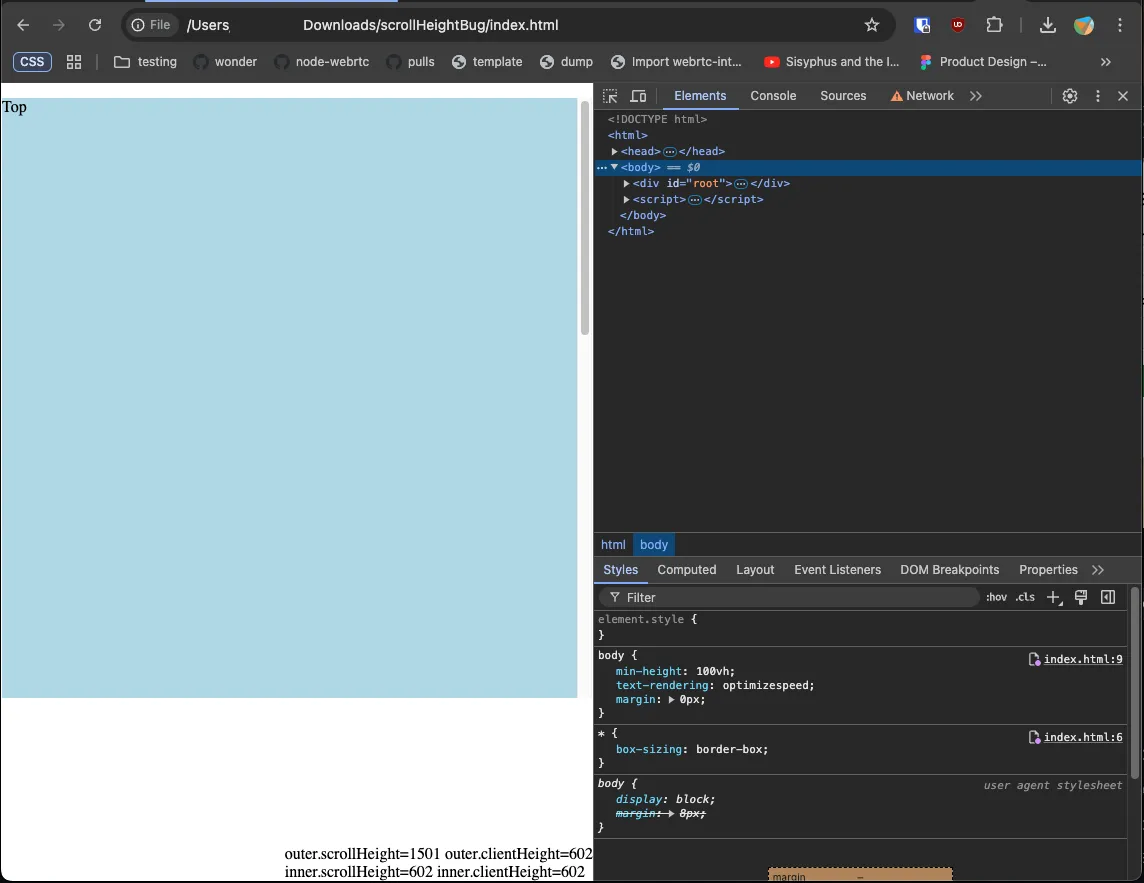Show more DevTools tabs
Image resolution: width=1144 pixels, height=883 pixels.
[x=975, y=96]
